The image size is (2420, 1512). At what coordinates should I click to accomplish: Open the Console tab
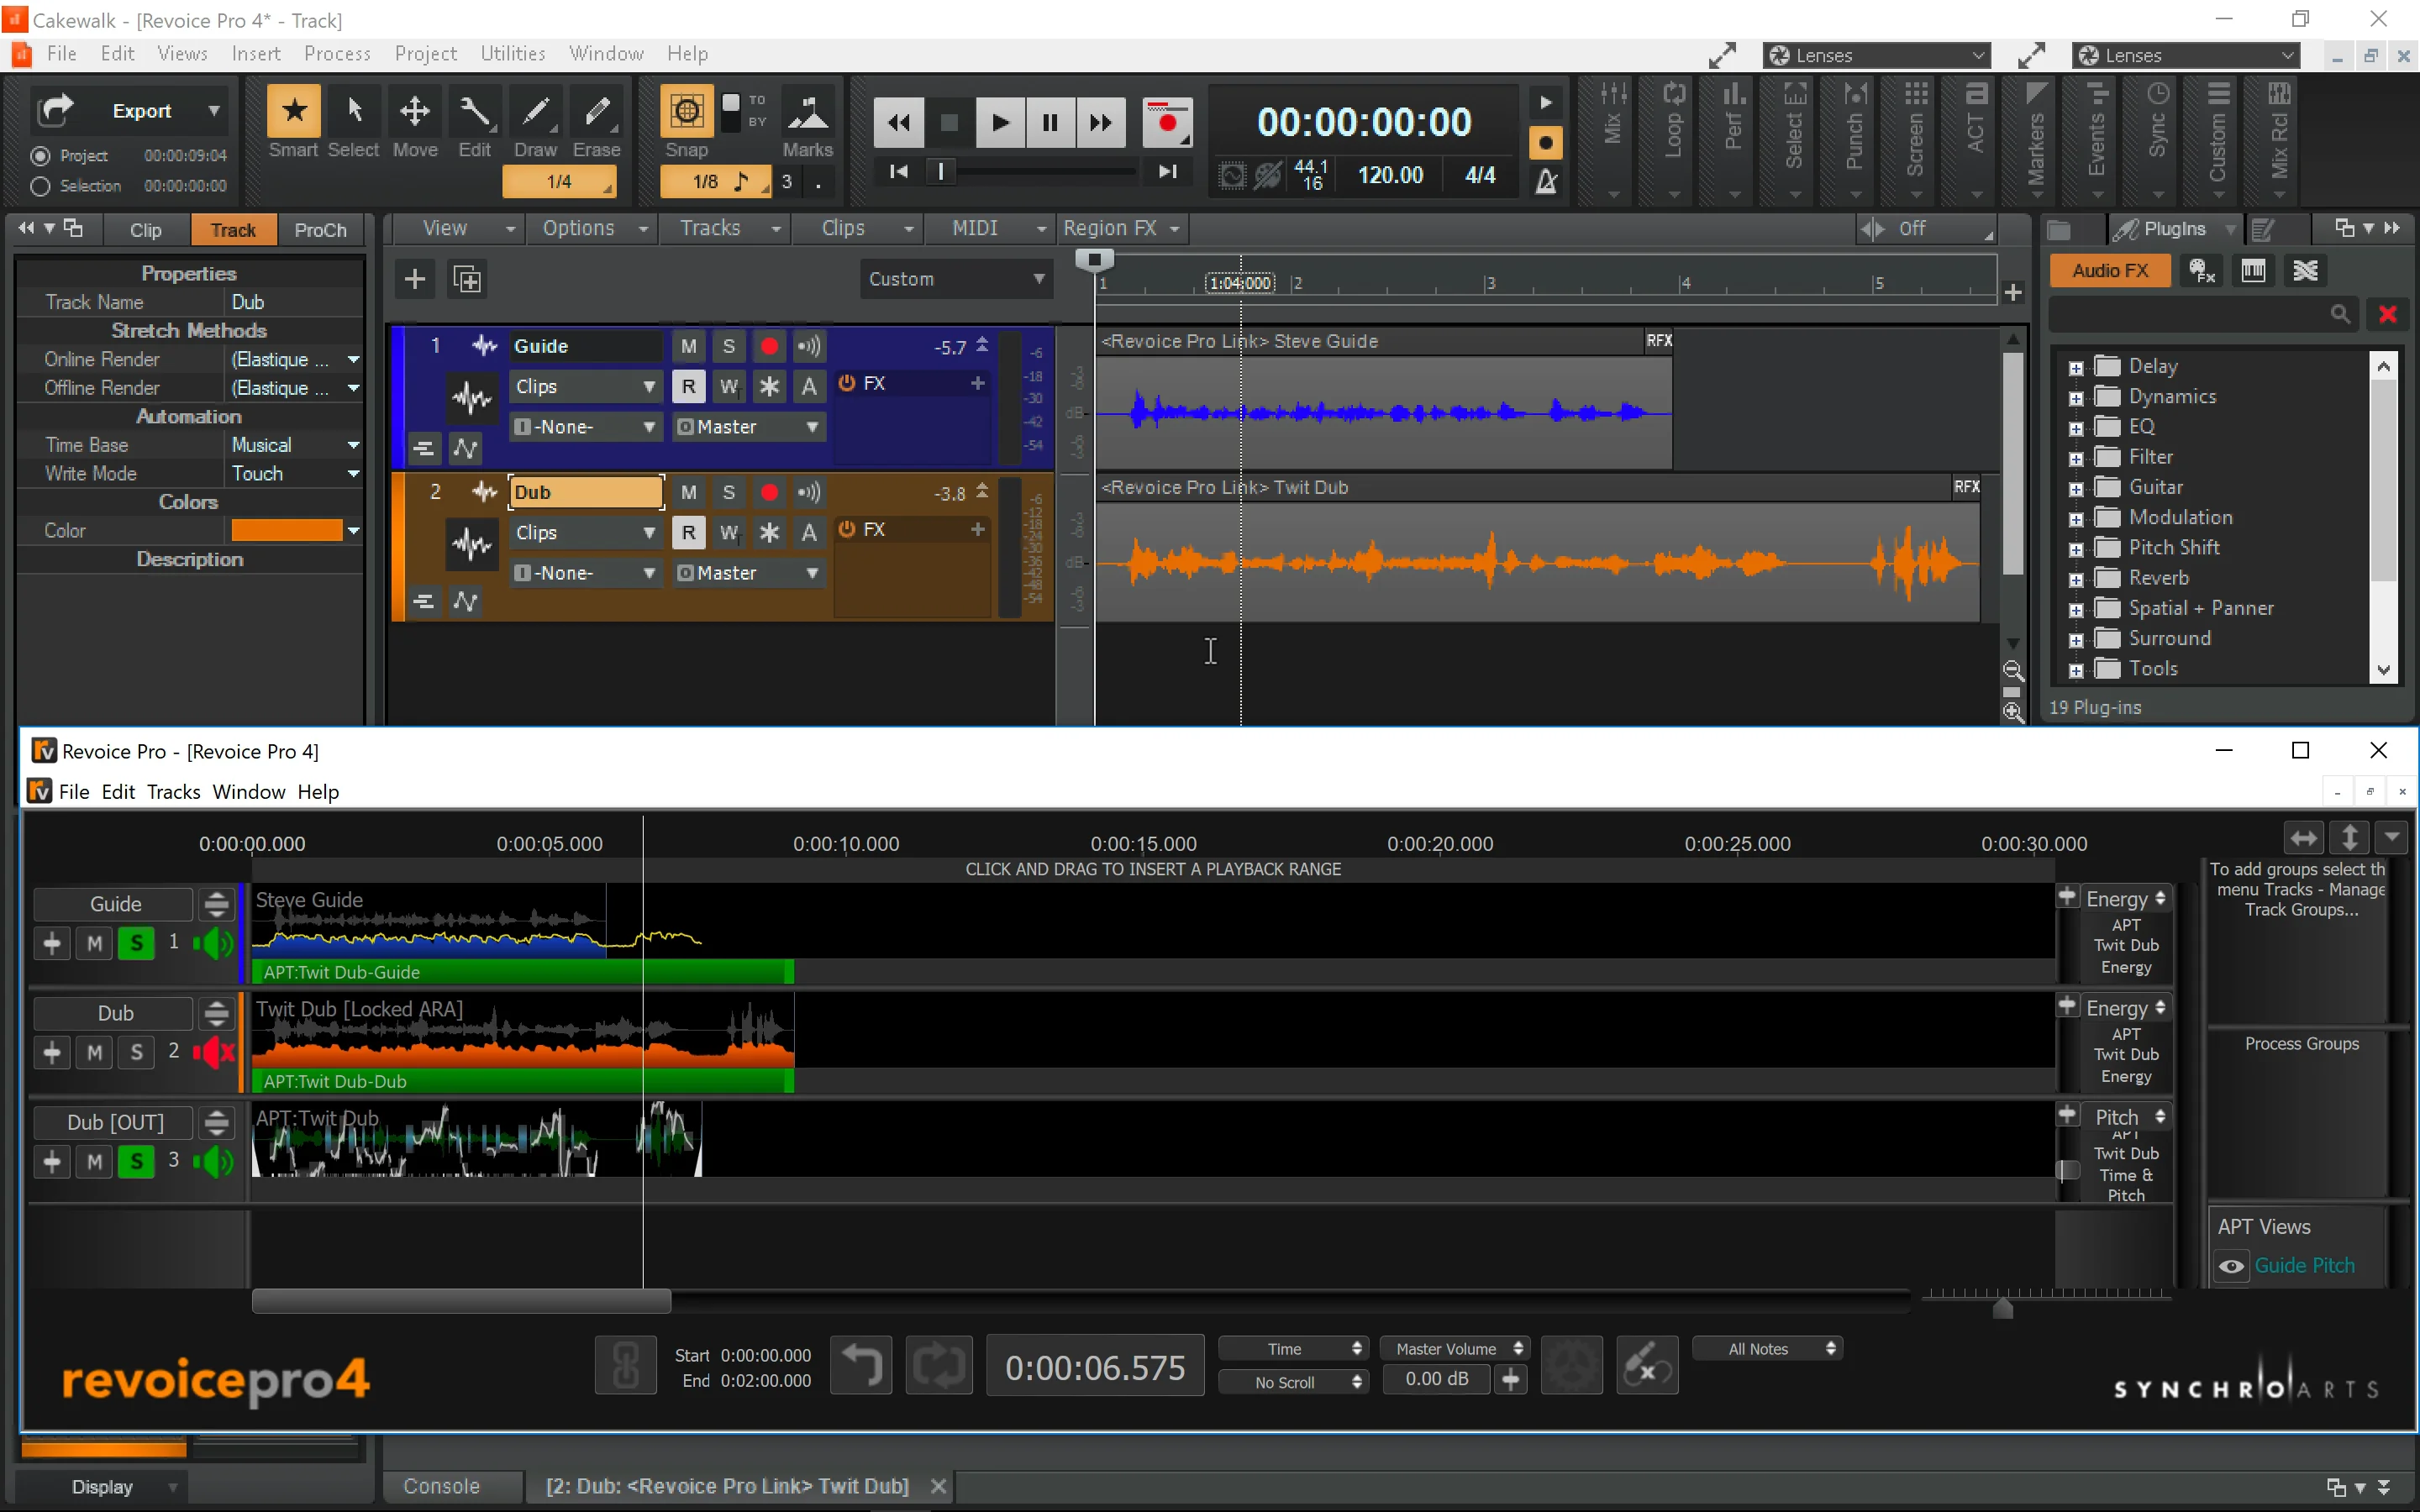tap(441, 1487)
